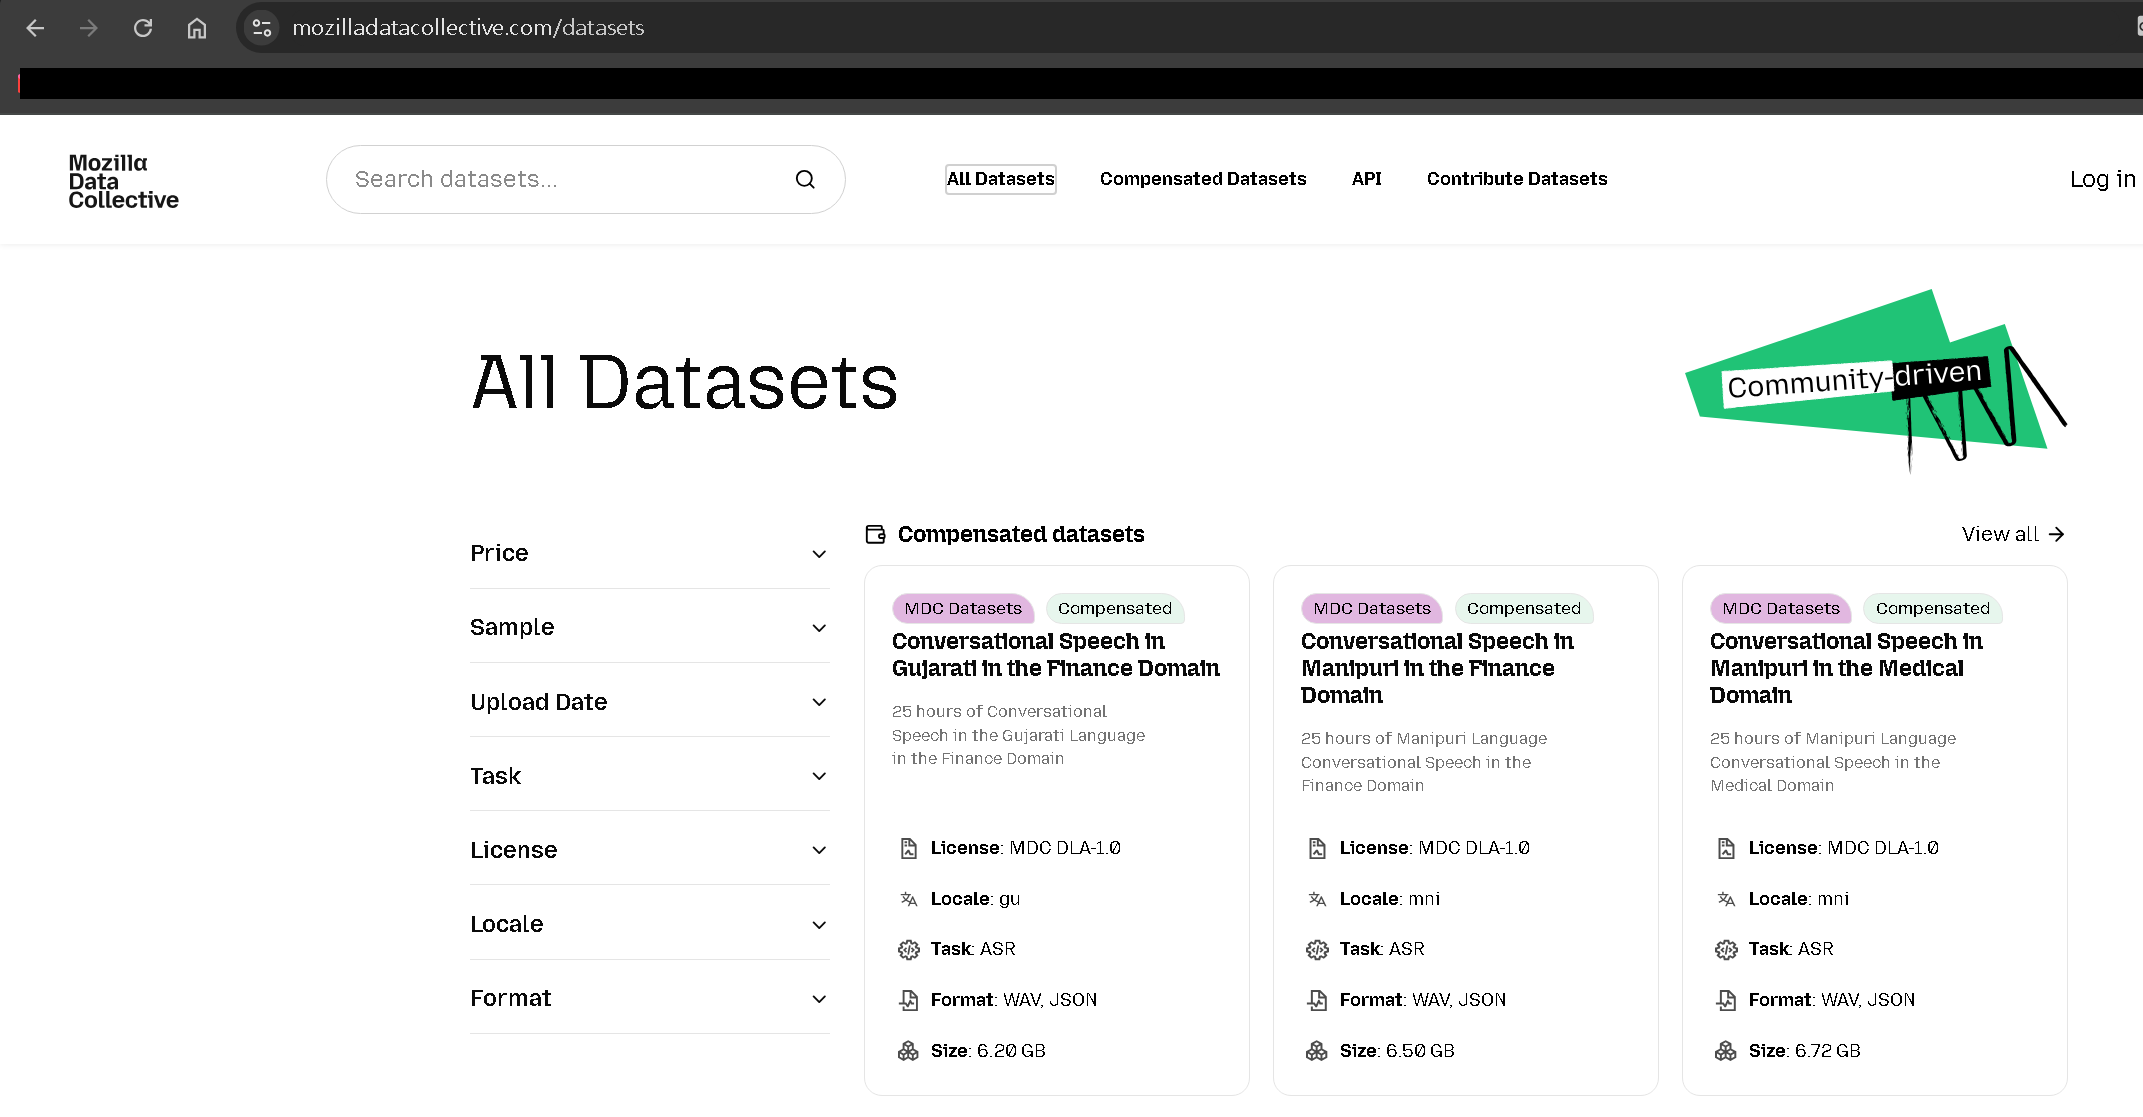
Task: Open the Contribute Datasets nav item
Action: tap(1517, 179)
